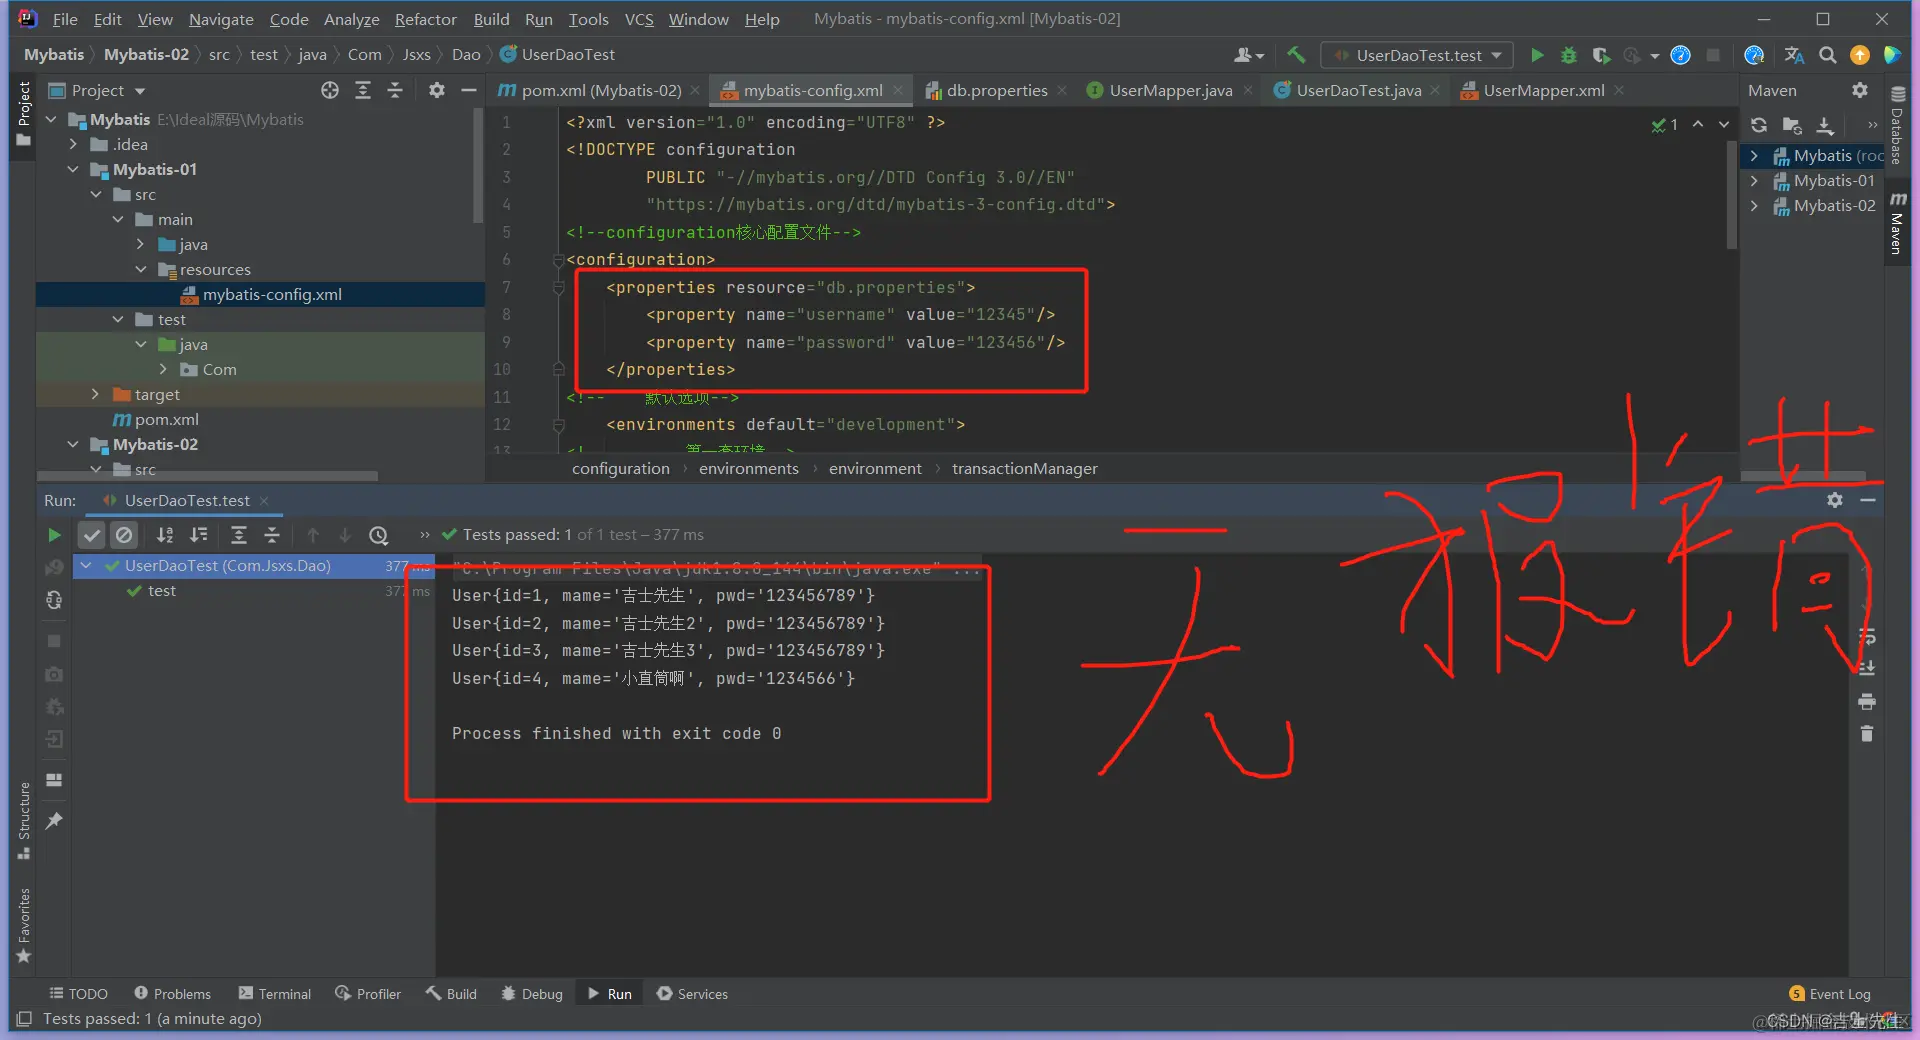1920x1040 pixels.
Task: Expand Mybatis-02 in Maven panel
Action: pos(1754,205)
